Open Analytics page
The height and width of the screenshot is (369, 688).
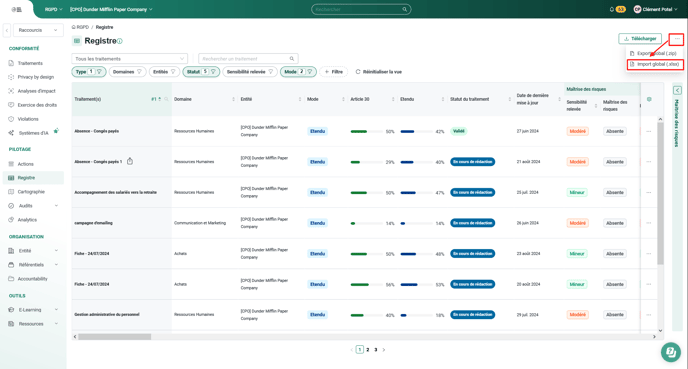click(x=27, y=220)
